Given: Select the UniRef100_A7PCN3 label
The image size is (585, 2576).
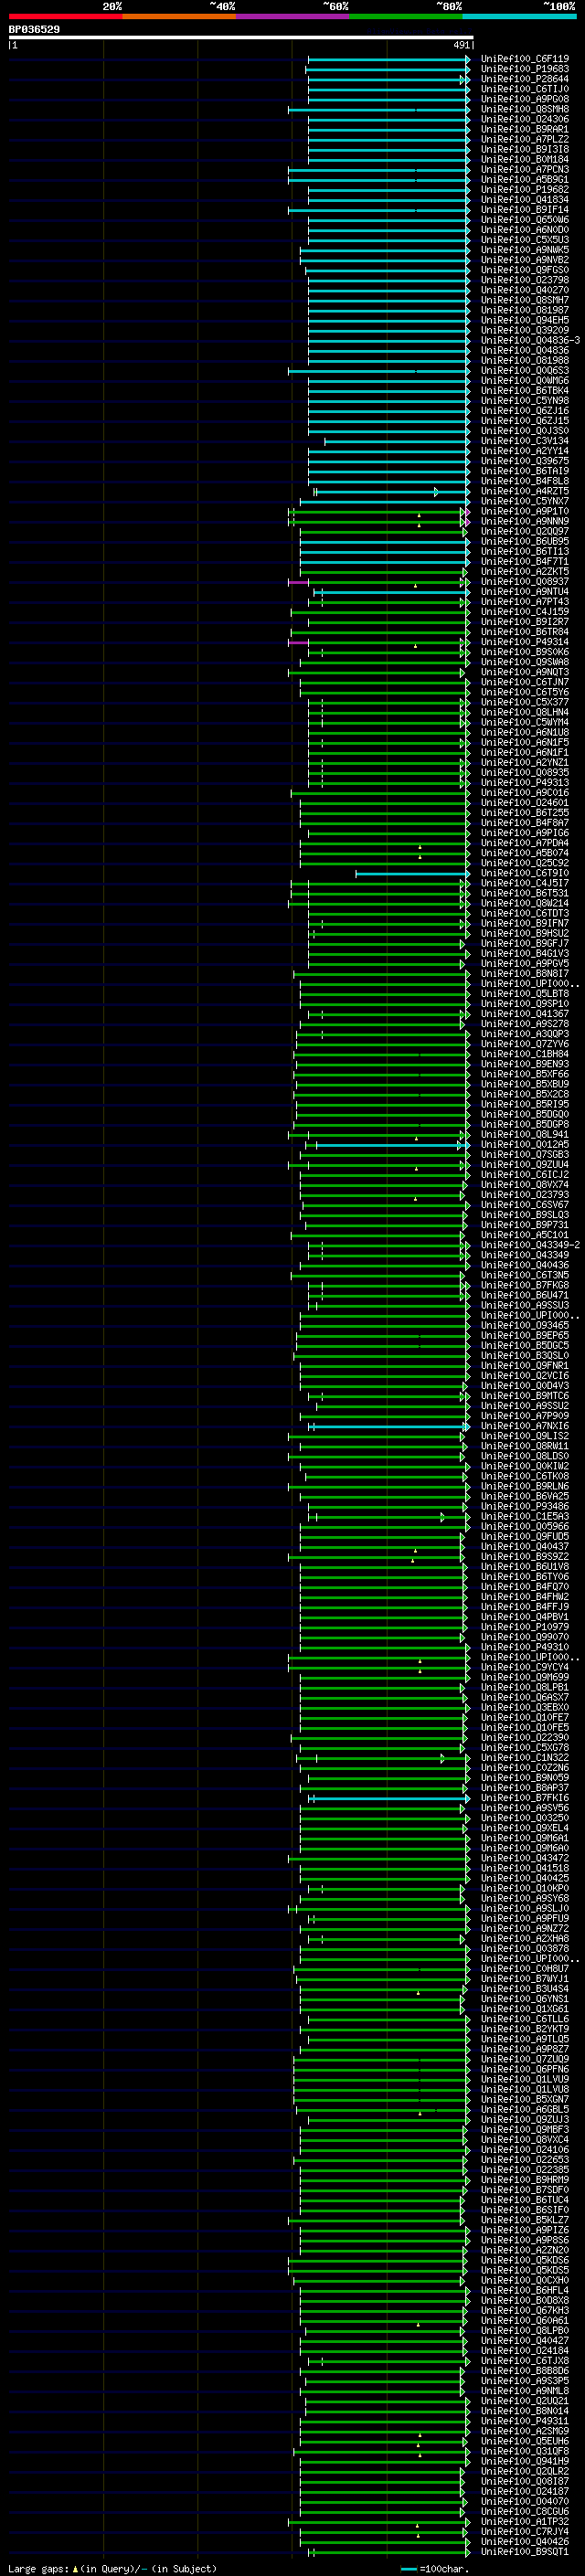Looking at the screenshot, I should tap(525, 170).
